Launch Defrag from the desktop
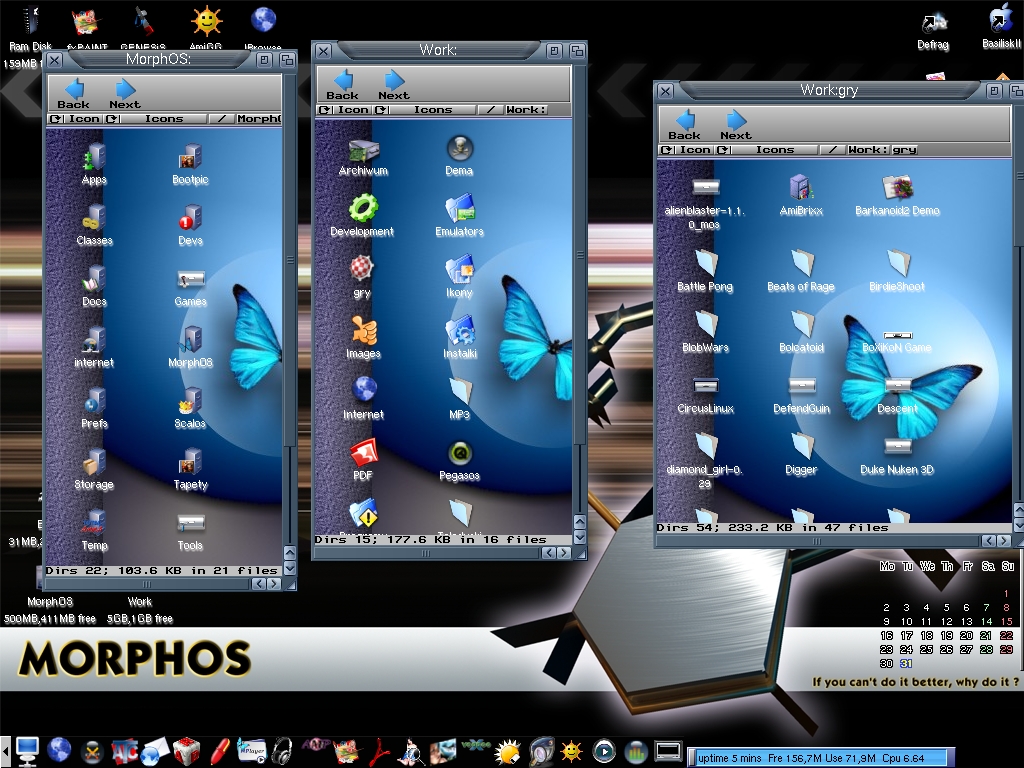Viewport: 1024px width, 768px height. tap(933, 31)
